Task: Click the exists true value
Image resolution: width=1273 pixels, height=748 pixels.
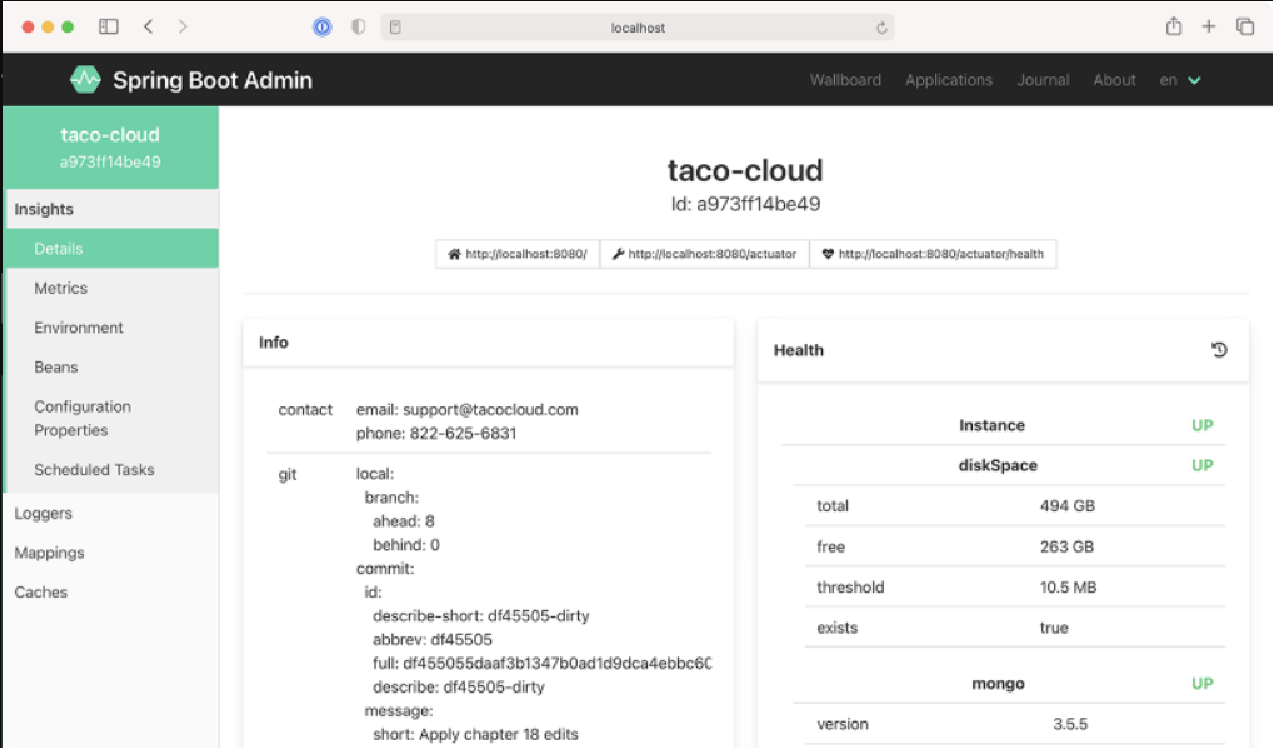Action: tap(1054, 628)
